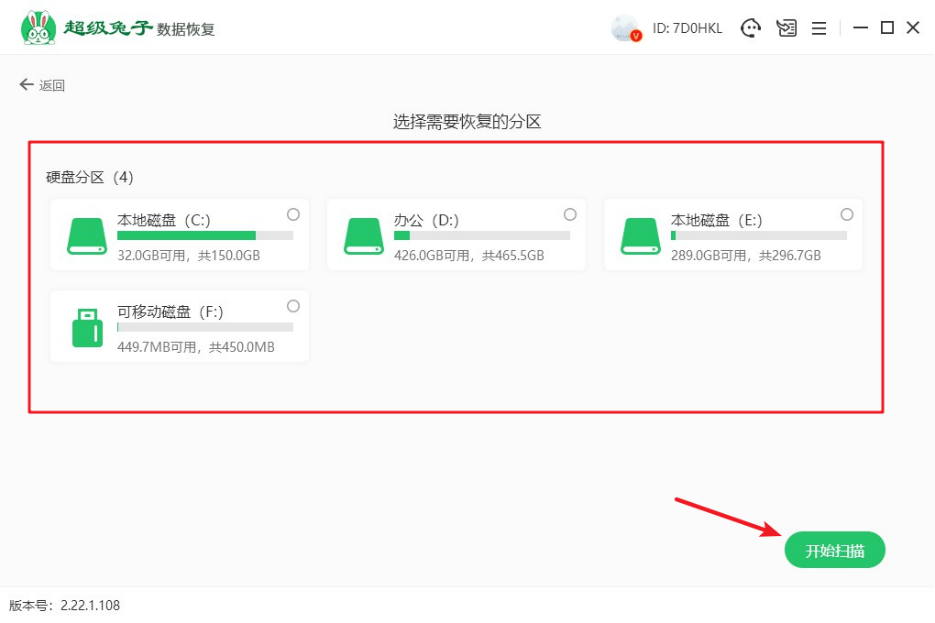
Task: Click the back arrow icon
Action: pyautogui.click(x=26, y=85)
